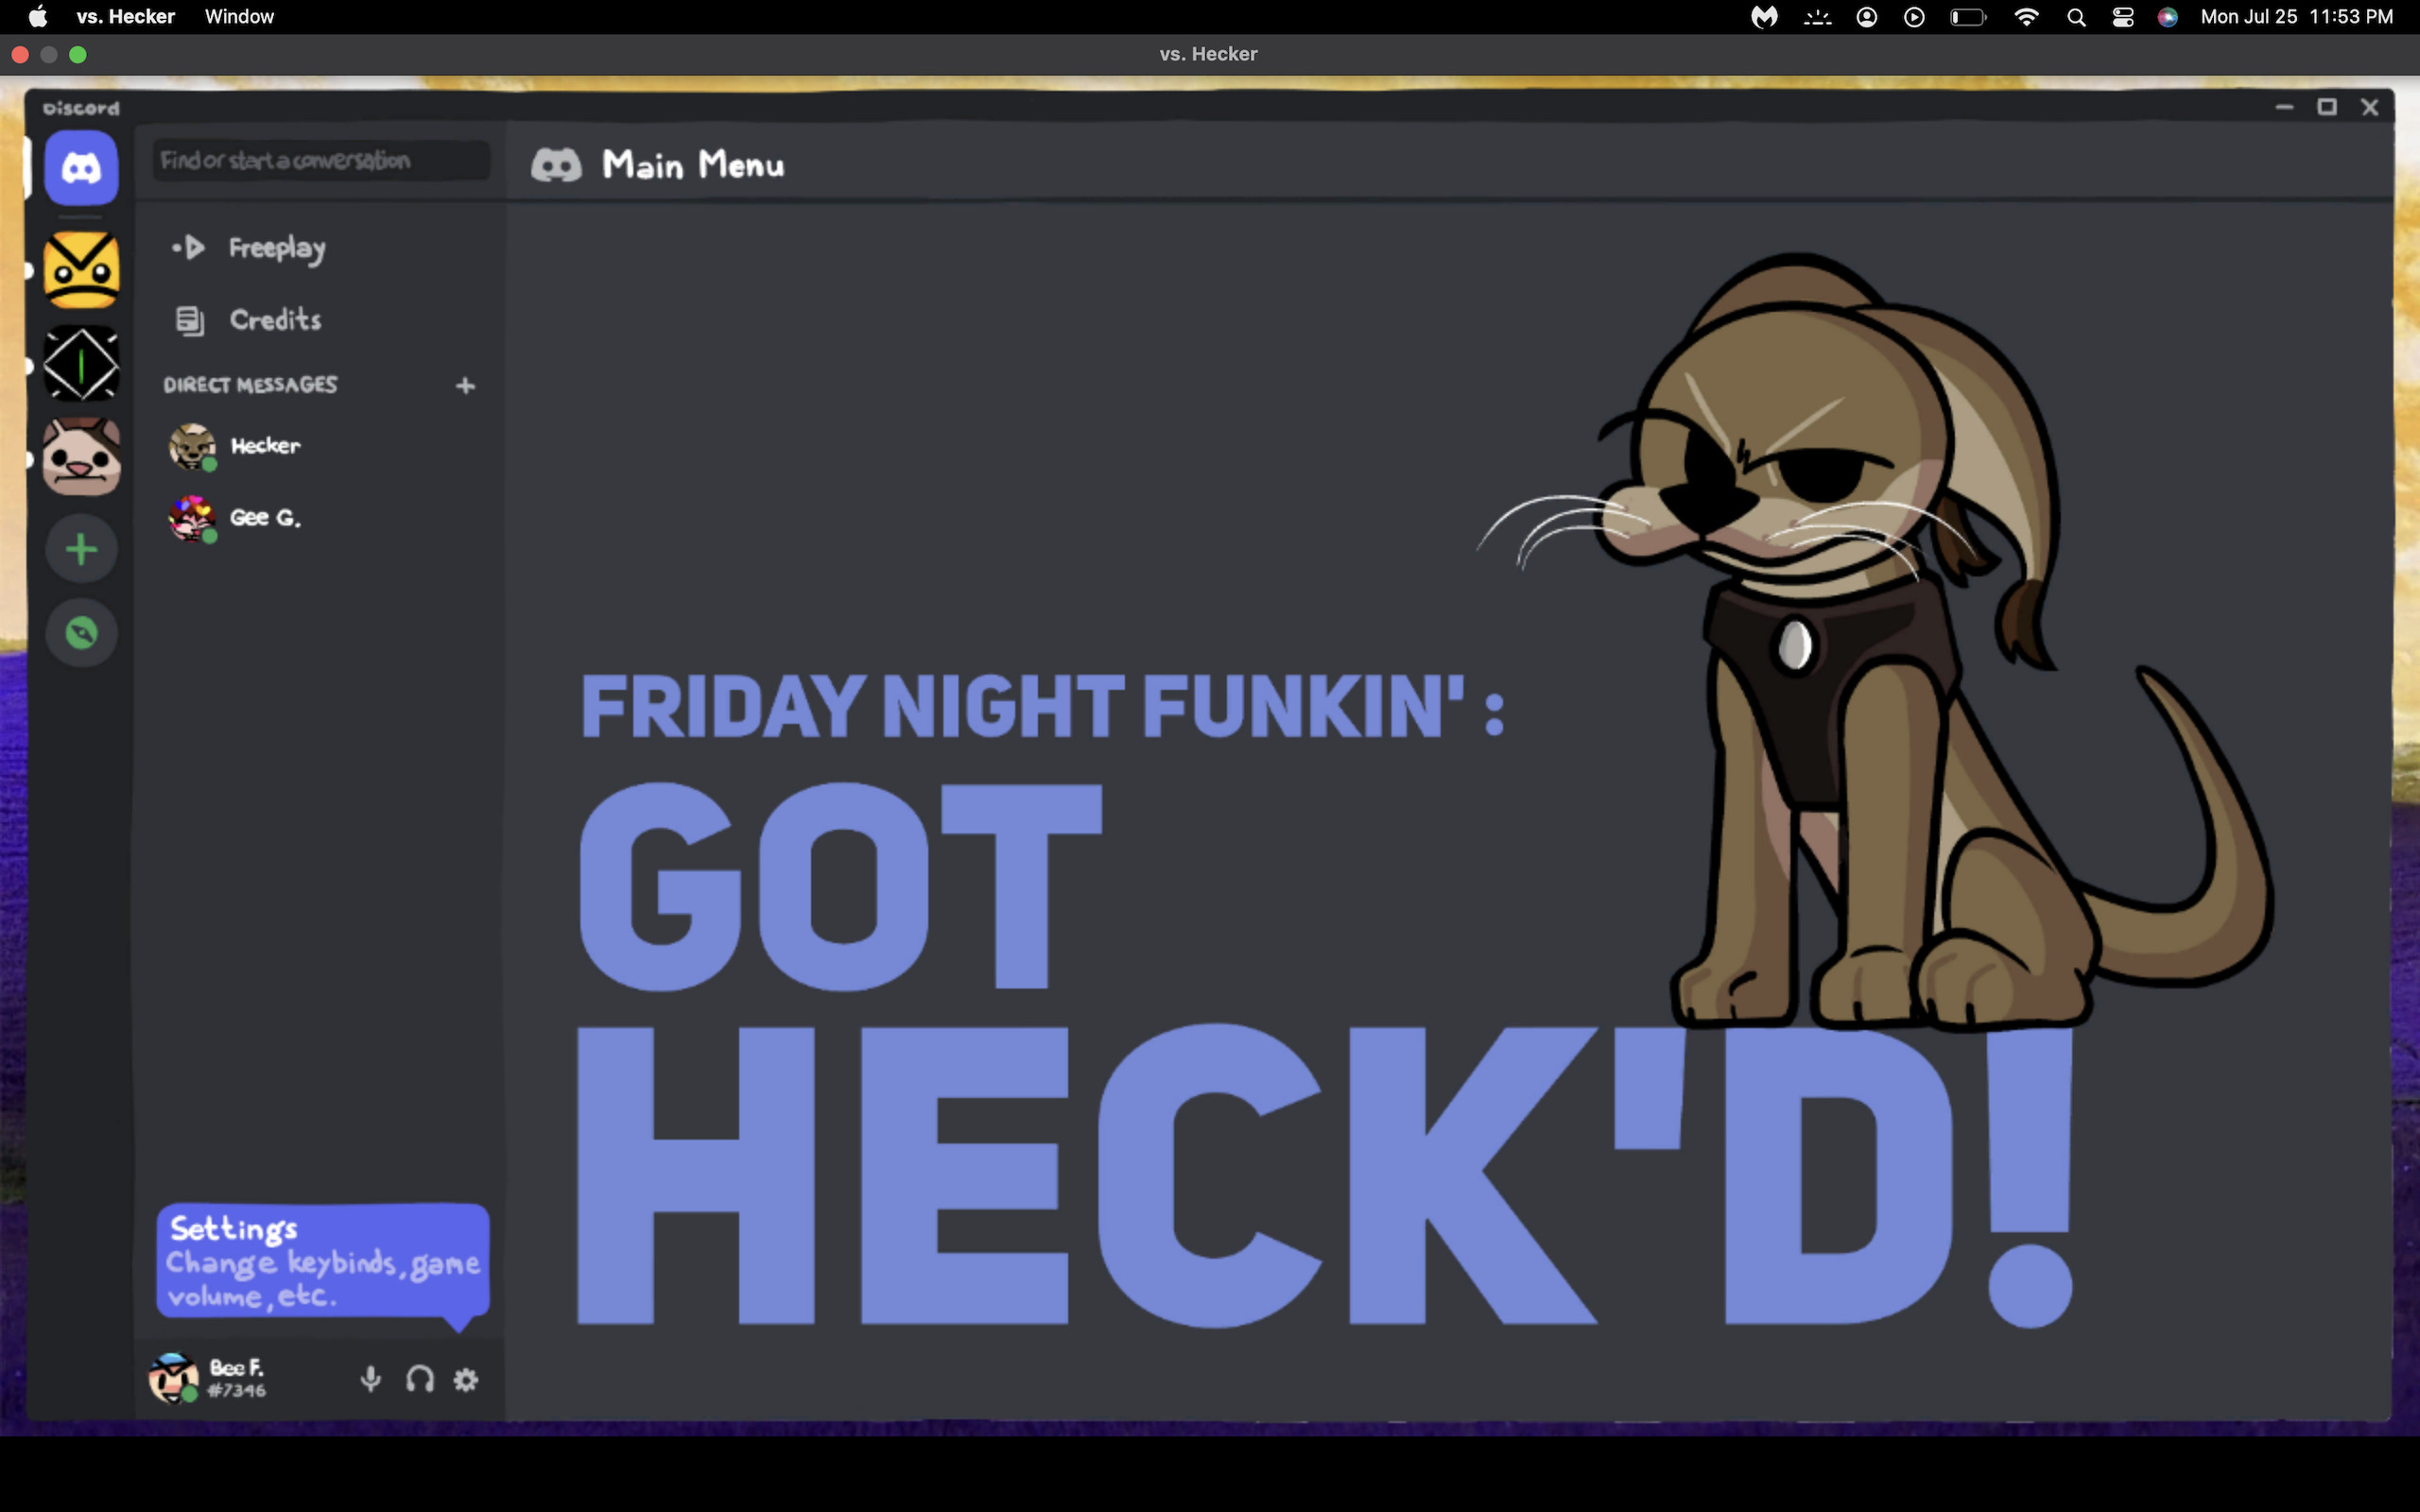Screen dimensions: 2420x1512
Task: Click the DIRECT MESSAGES header label
Action: point(250,385)
